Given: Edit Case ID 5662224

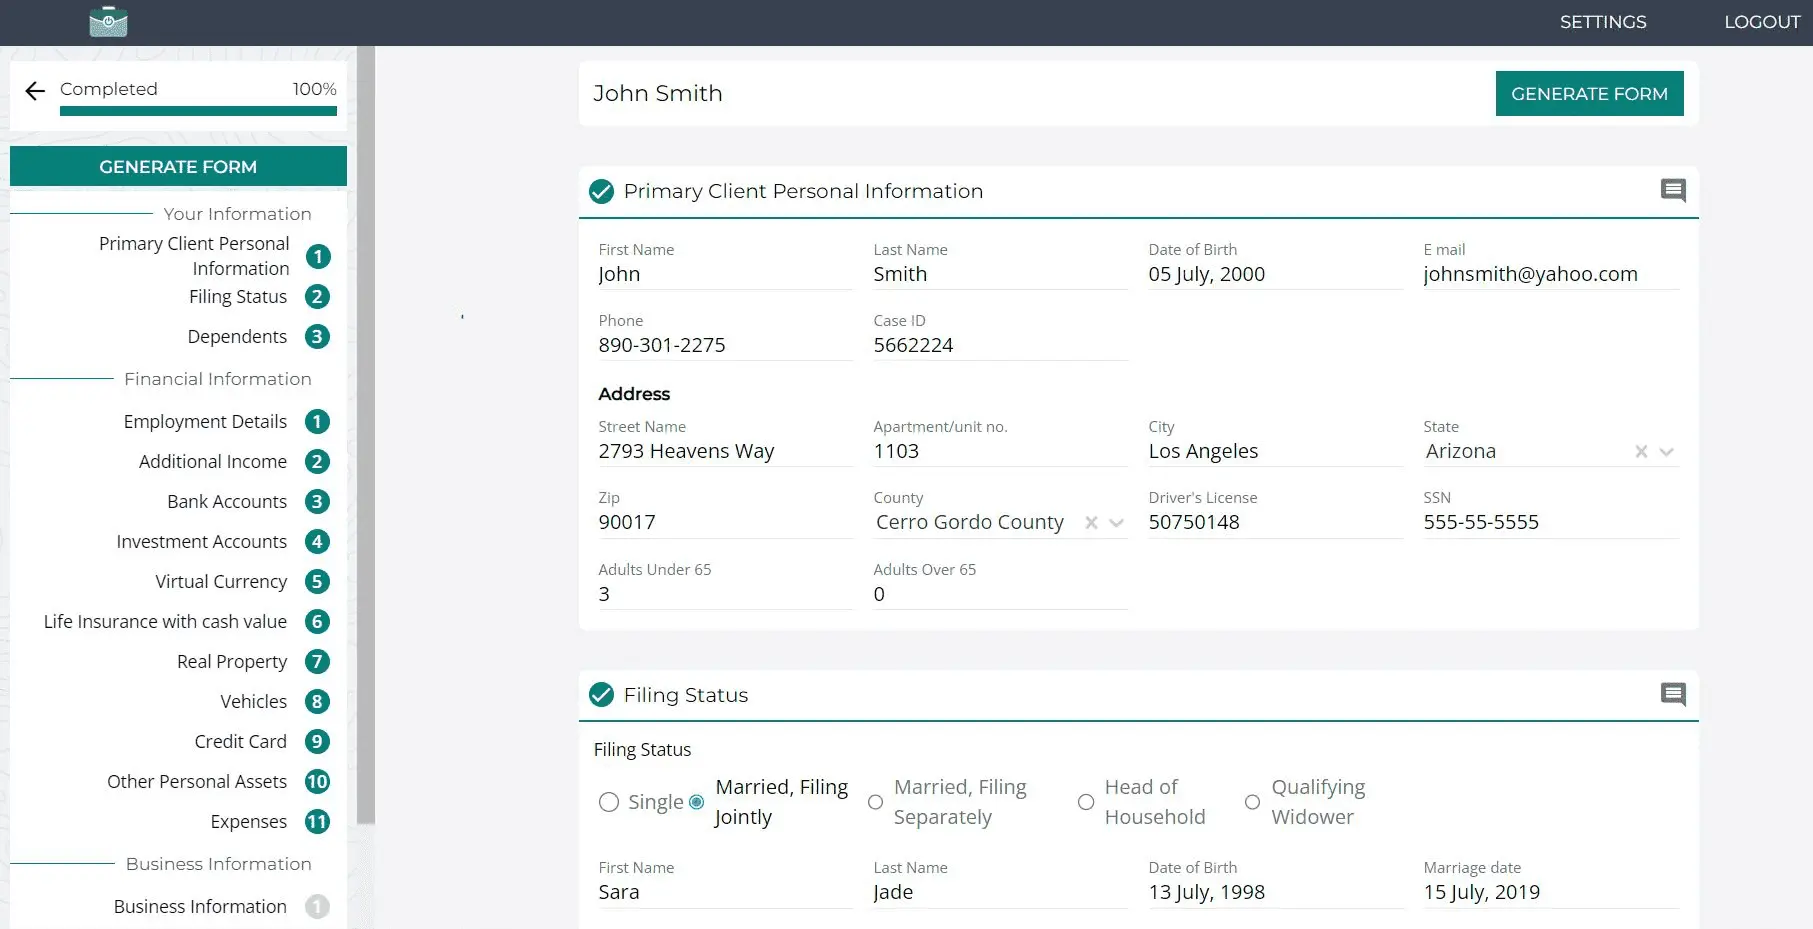Looking at the screenshot, I should 1000,346.
